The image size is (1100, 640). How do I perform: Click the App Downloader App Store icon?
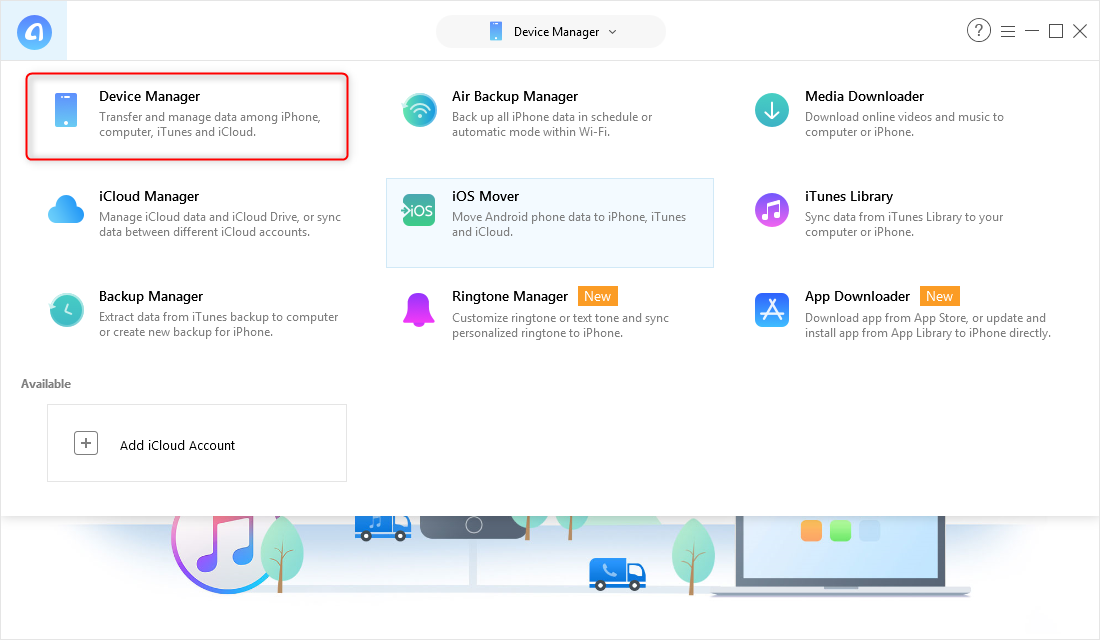coord(772,310)
